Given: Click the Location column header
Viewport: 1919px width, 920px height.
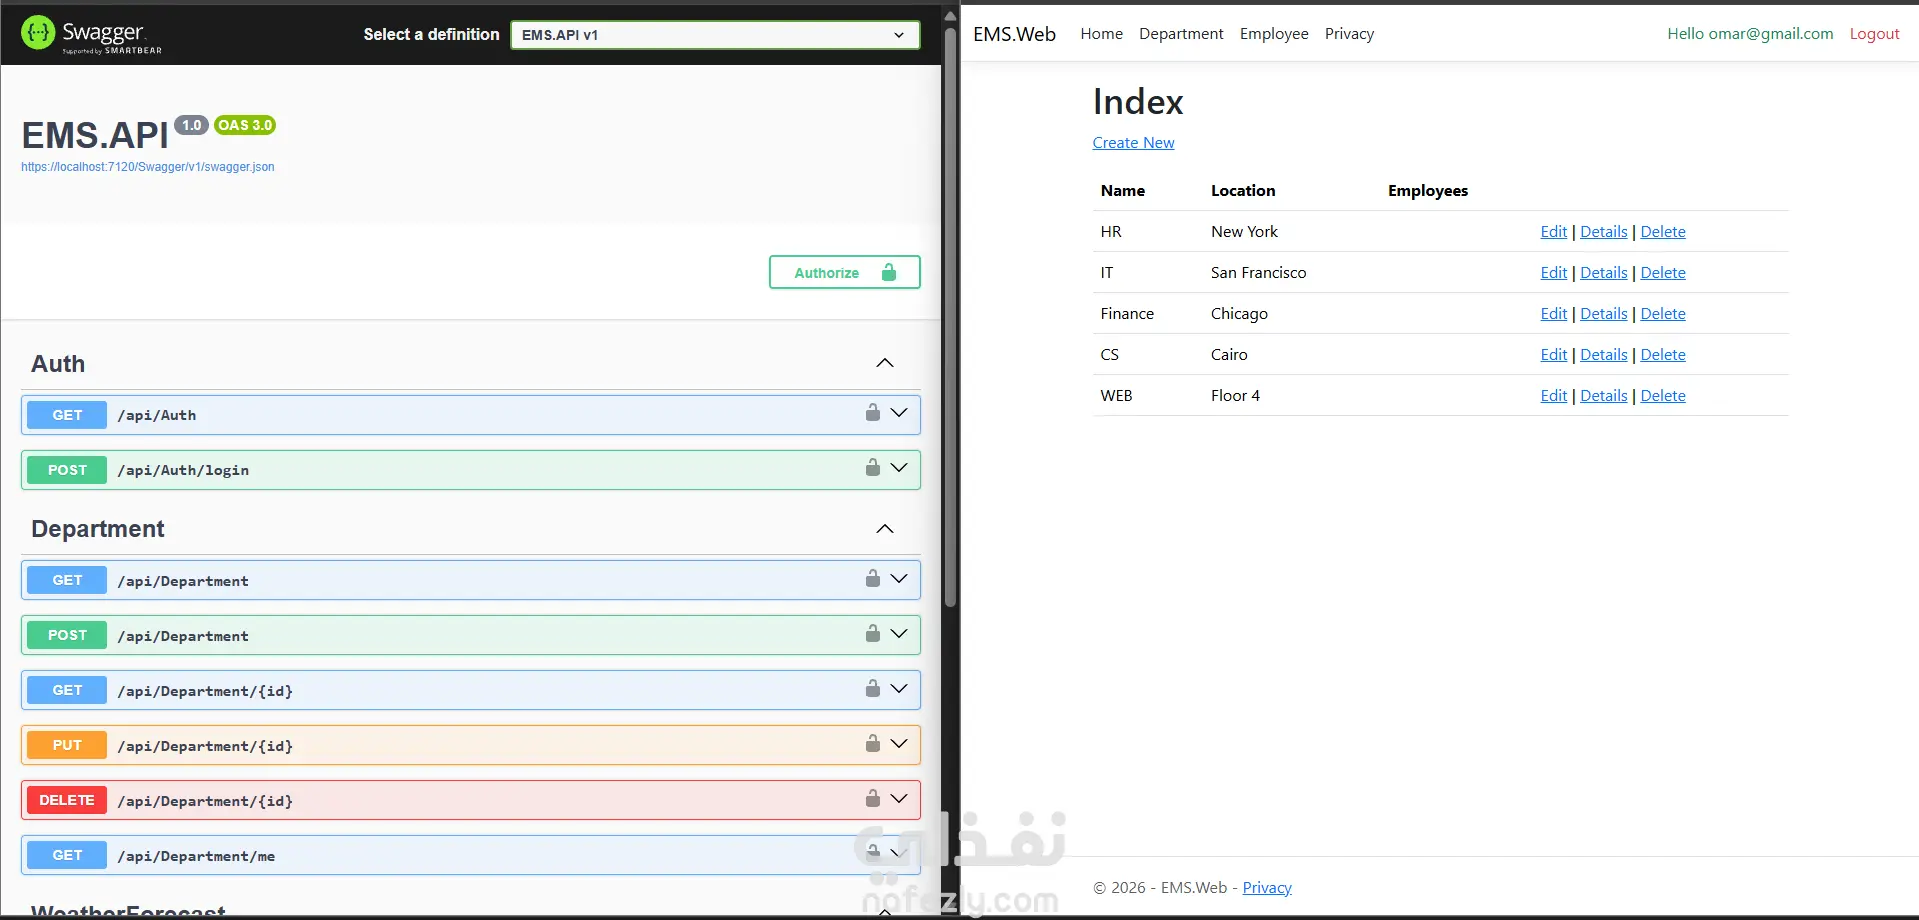Looking at the screenshot, I should pyautogui.click(x=1243, y=191).
